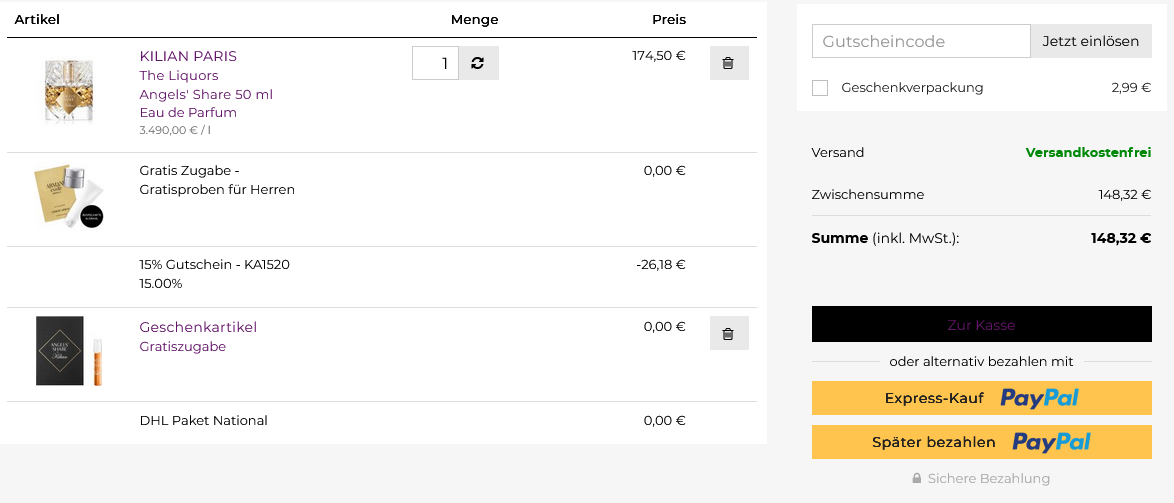Pay using Express-Kauf PayPal button

pos(981,398)
